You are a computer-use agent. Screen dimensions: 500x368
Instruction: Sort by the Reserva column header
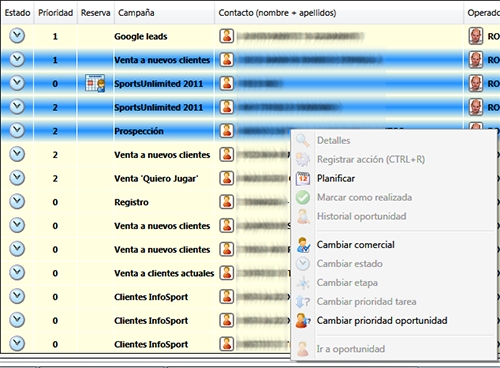[96, 13]
